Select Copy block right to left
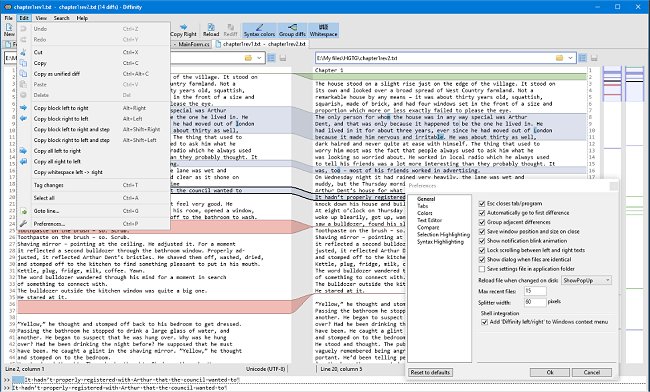The height and width of the screenshot is (392, 650). pyautogui.click(x=94, y=119)
